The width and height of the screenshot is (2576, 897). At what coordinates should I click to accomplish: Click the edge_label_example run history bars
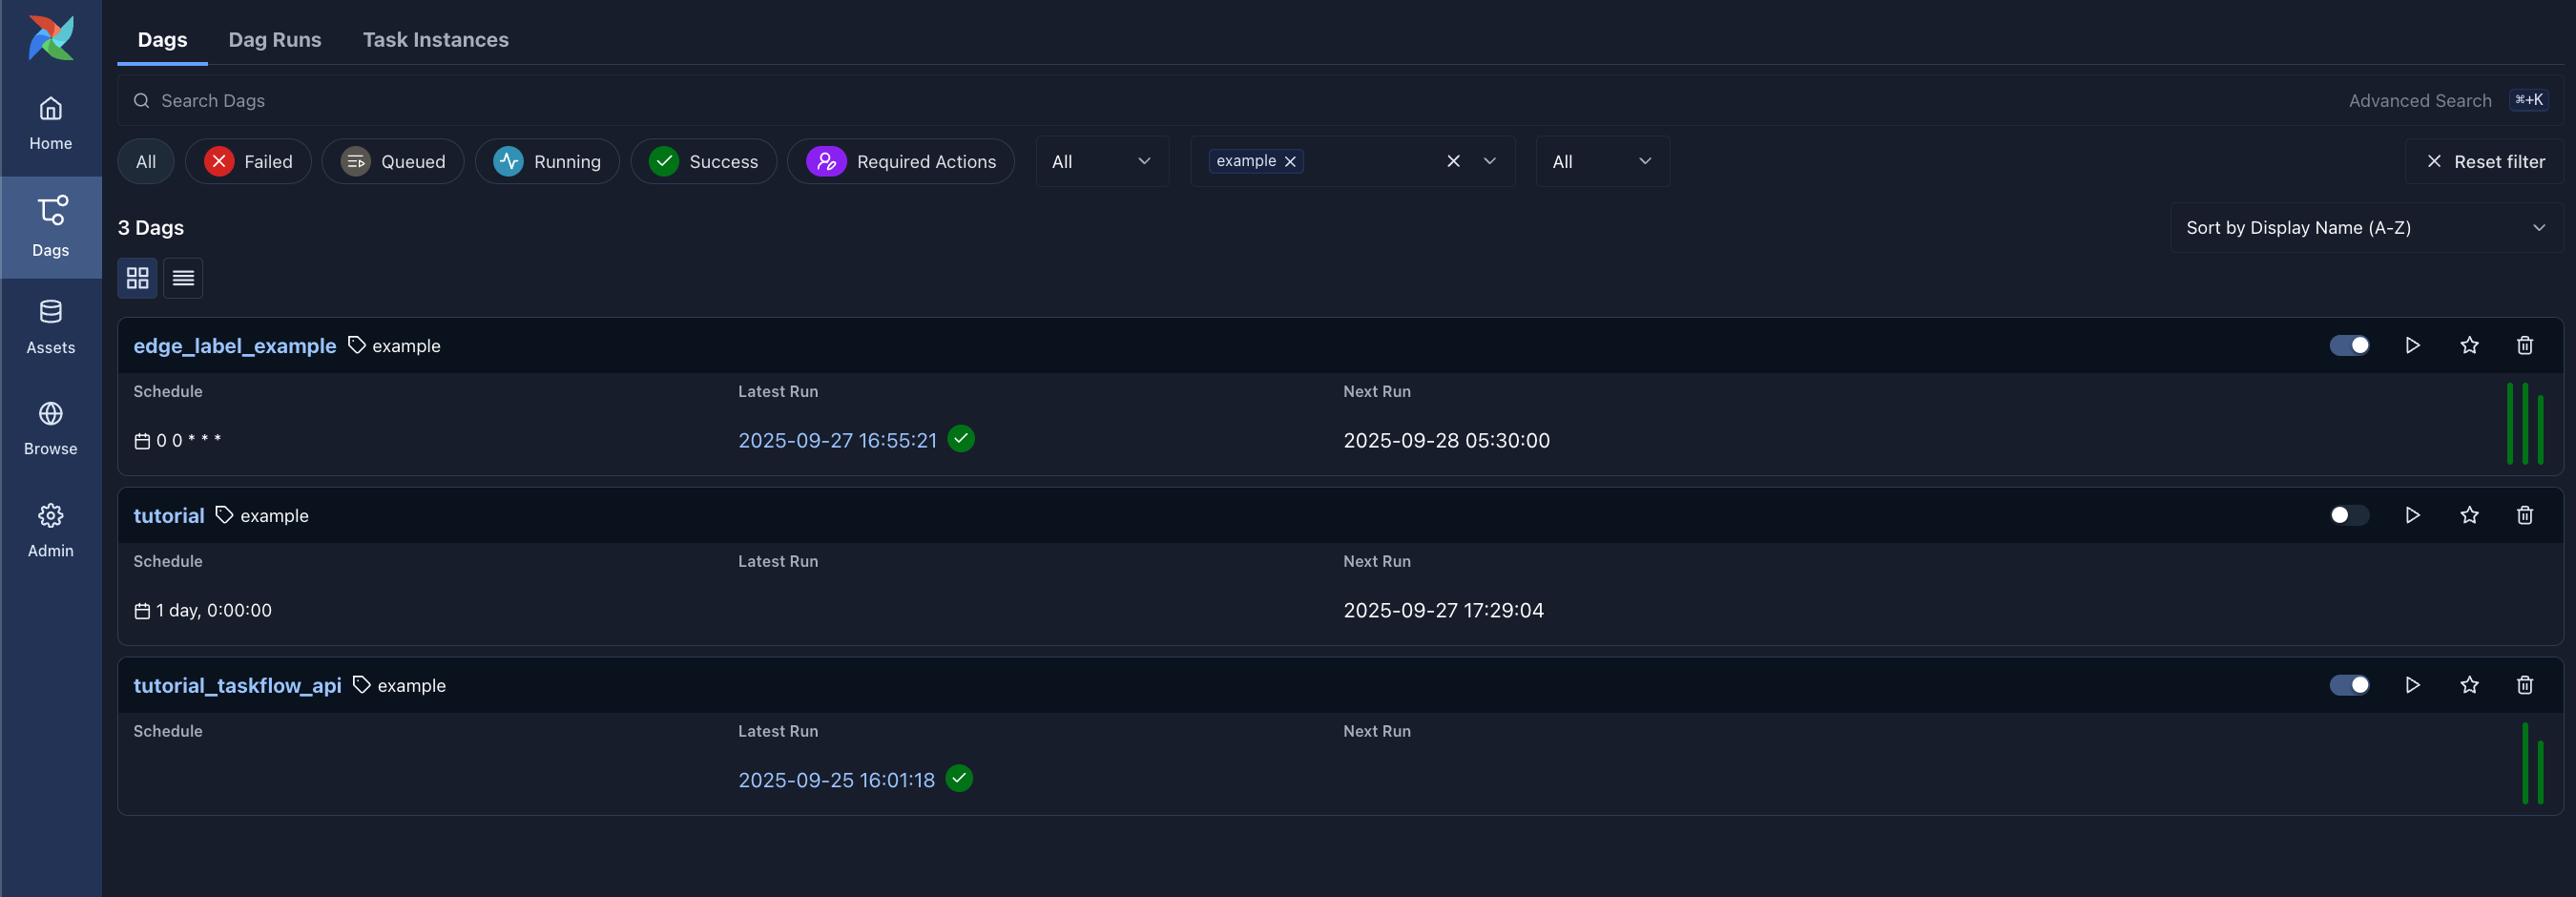tap(2524, 424)
